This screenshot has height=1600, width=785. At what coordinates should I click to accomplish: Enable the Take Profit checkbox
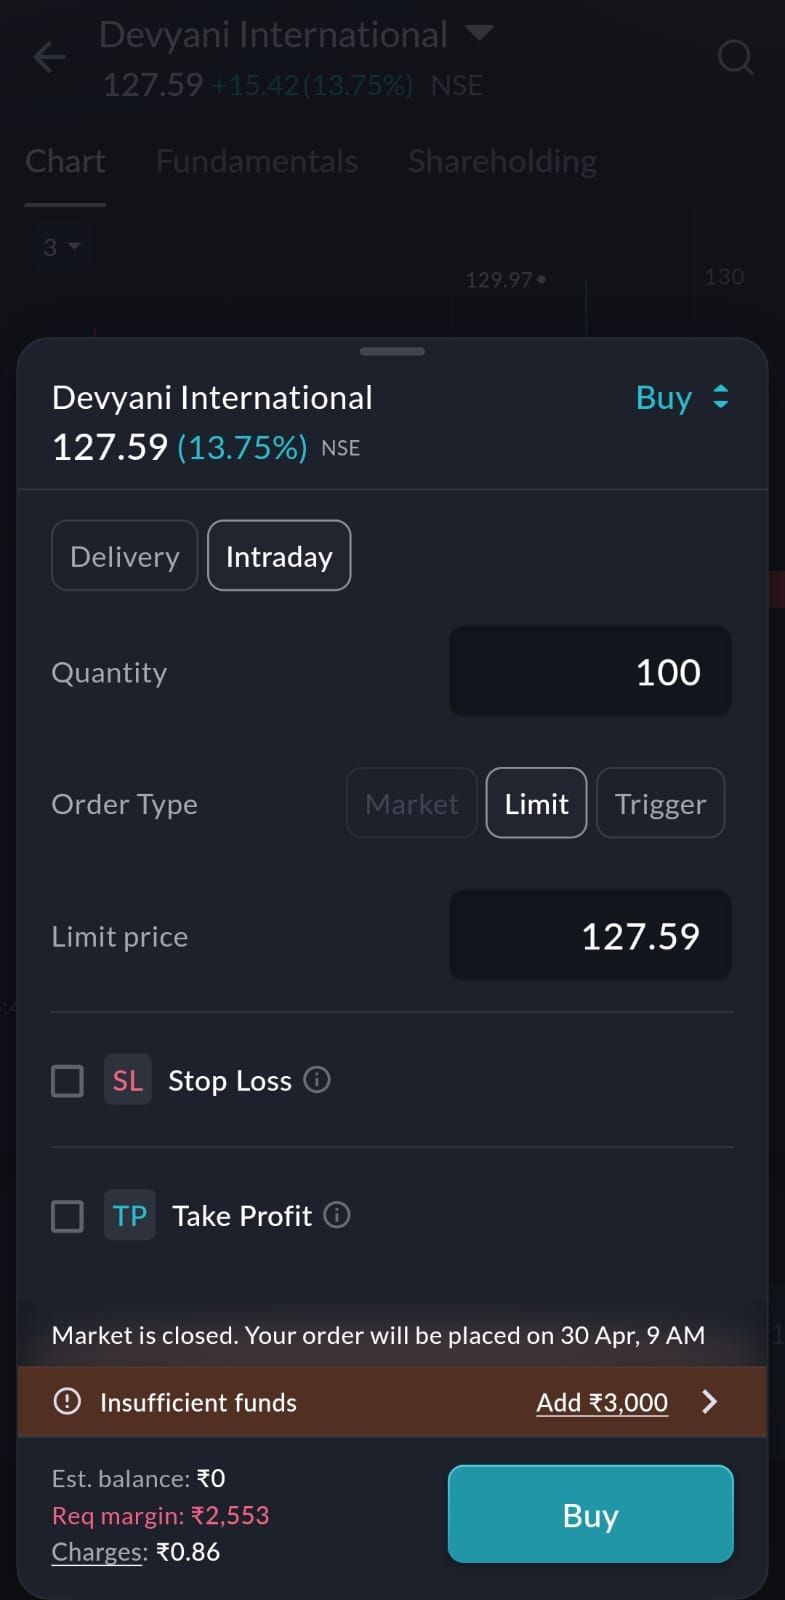point(68,1216)
